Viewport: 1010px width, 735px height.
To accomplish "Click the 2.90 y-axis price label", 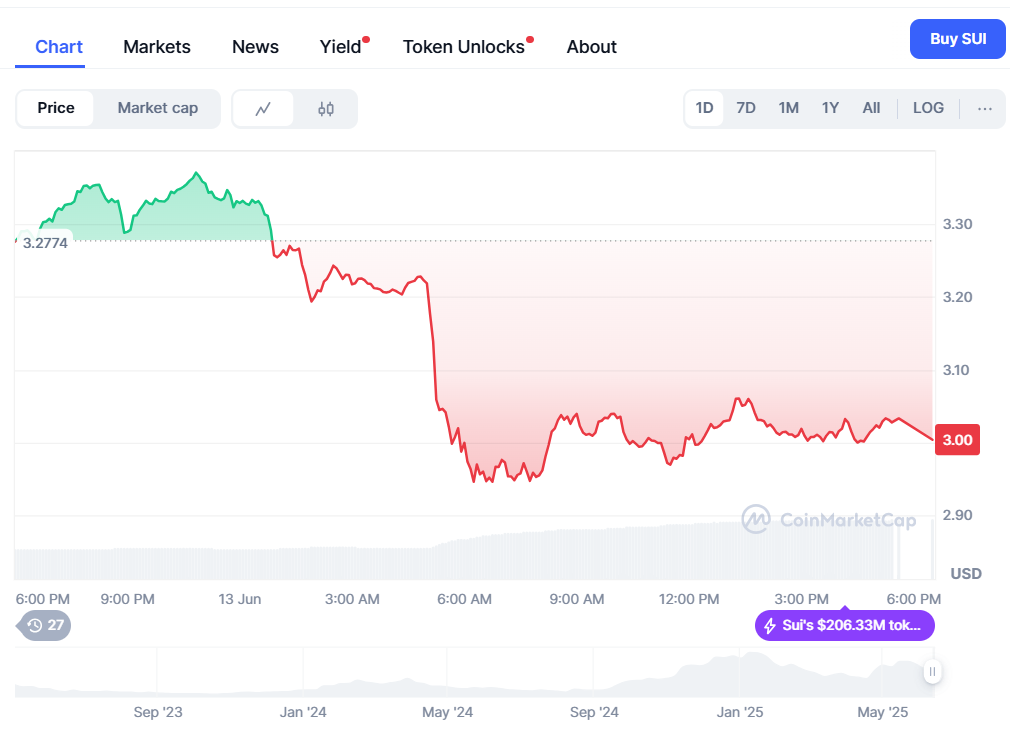I will 957,515.
